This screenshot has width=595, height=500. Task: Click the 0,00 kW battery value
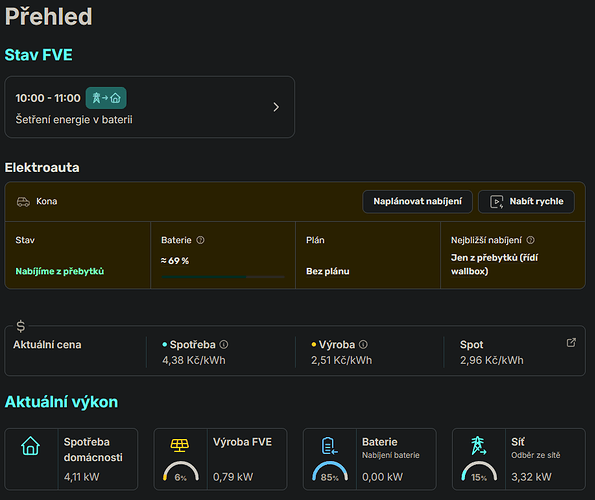382,477
